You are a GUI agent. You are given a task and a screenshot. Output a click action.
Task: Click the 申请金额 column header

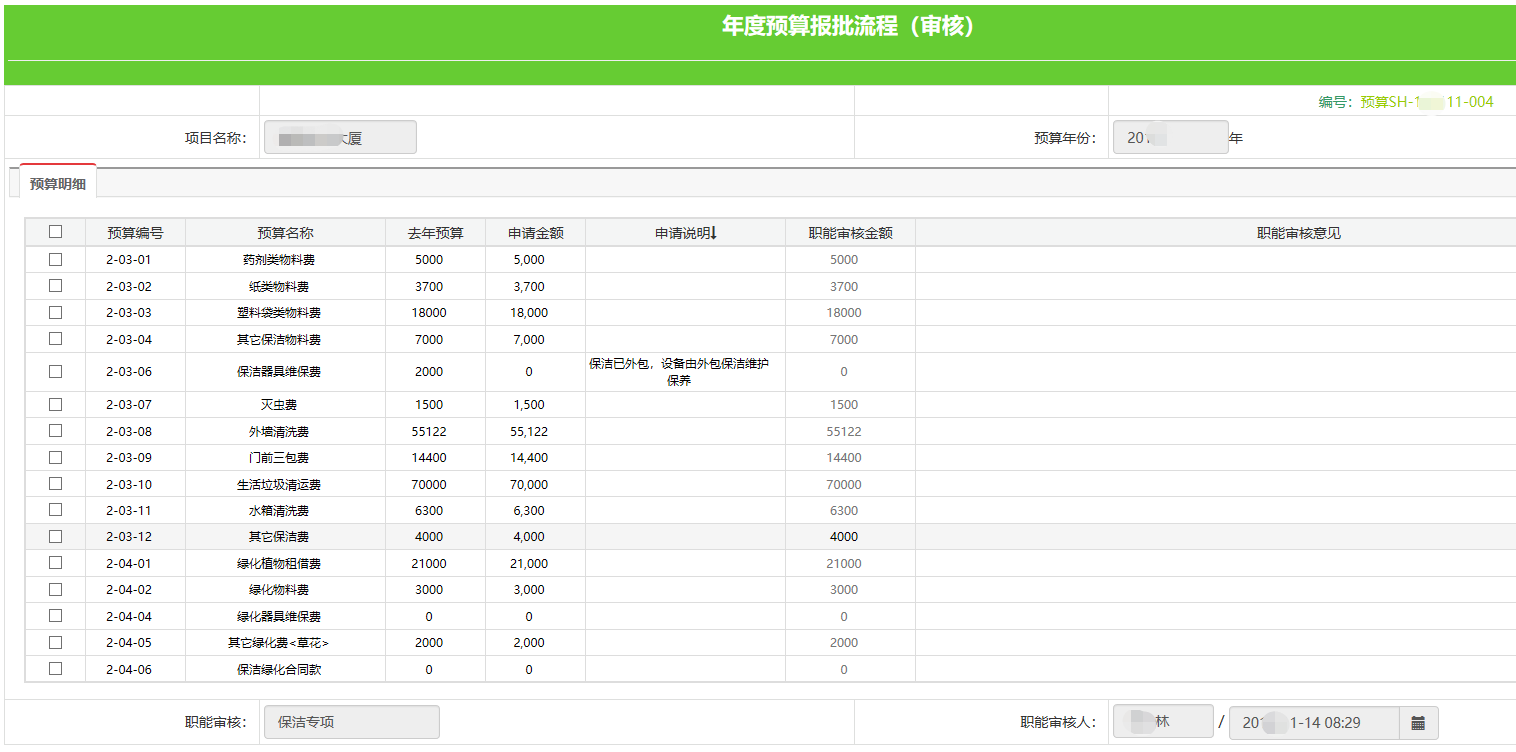point(535,233)
